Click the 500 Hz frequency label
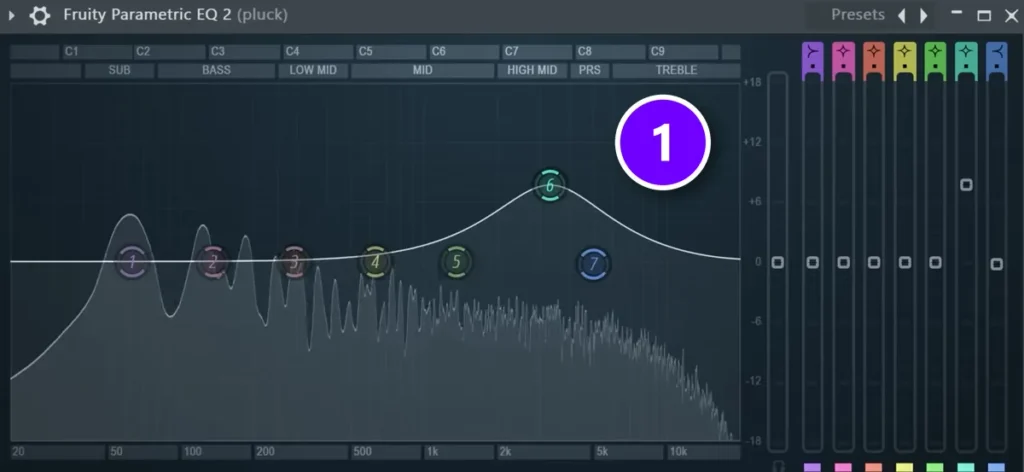 coord(362,452)
